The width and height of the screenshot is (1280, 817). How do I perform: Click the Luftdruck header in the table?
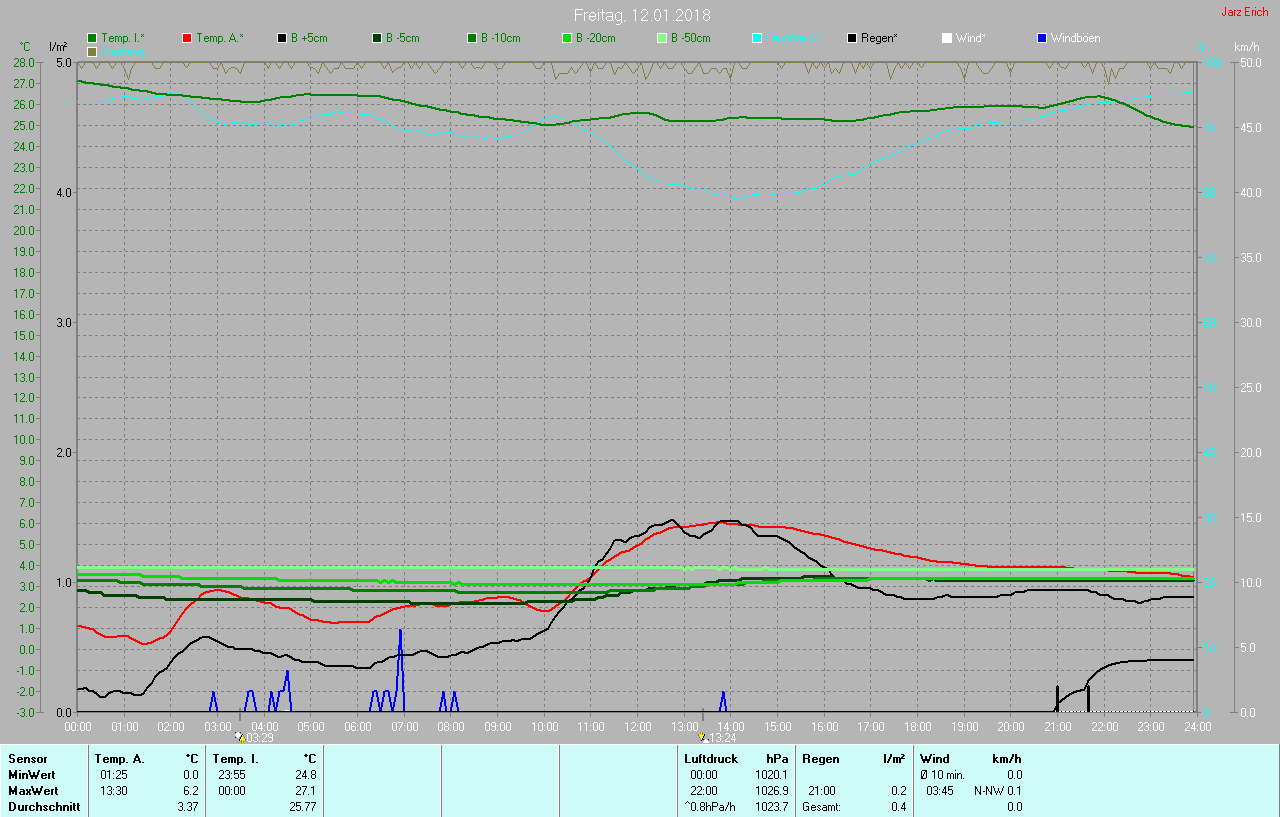710,759
